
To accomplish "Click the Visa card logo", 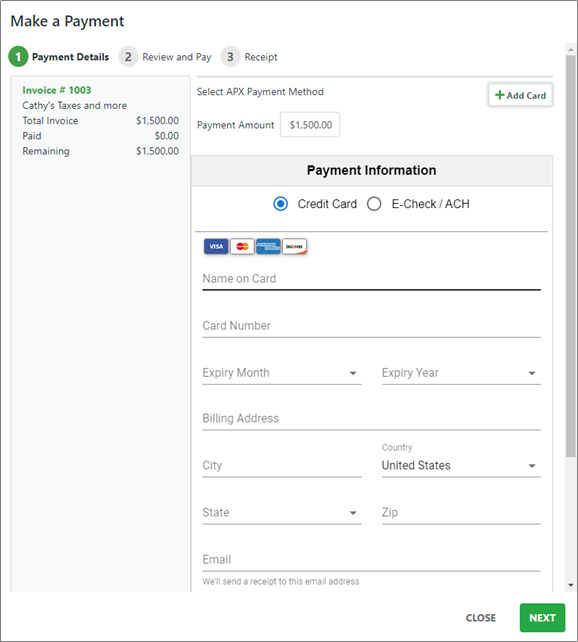I will [x=216, y=246].
